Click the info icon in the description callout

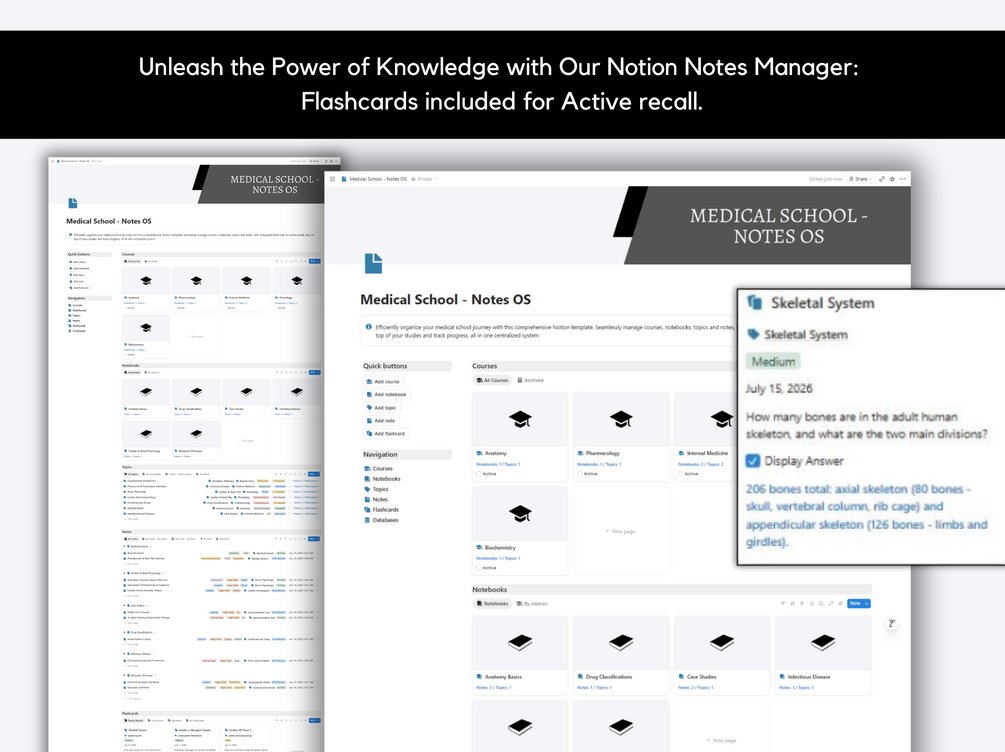point(369,327)
